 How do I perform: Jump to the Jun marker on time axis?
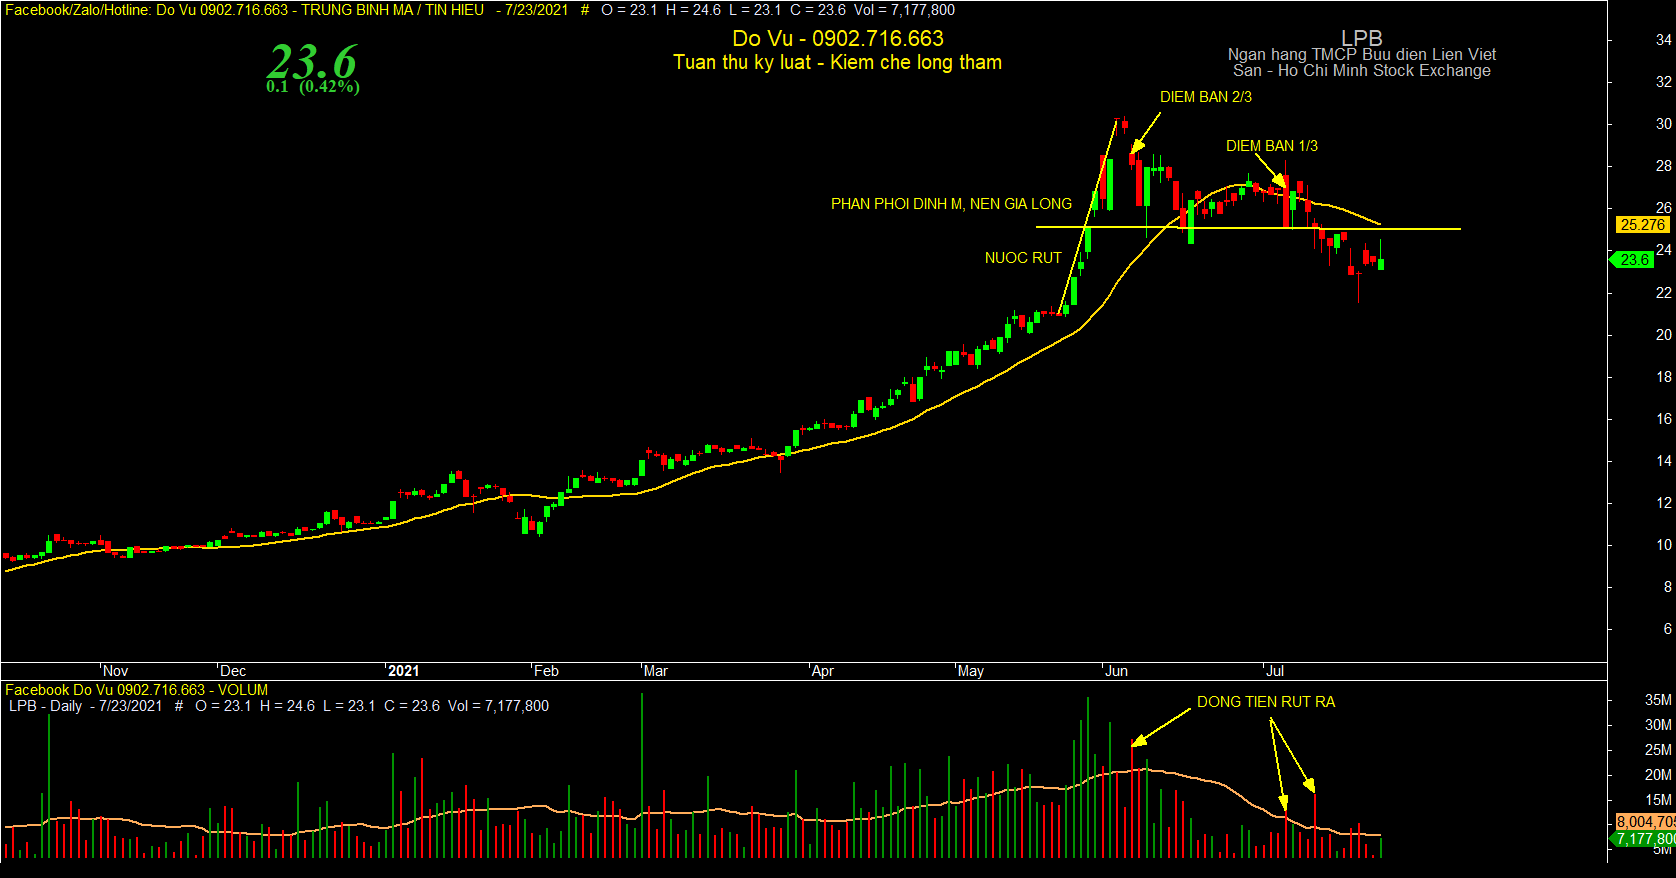[x=1116, y=671]
